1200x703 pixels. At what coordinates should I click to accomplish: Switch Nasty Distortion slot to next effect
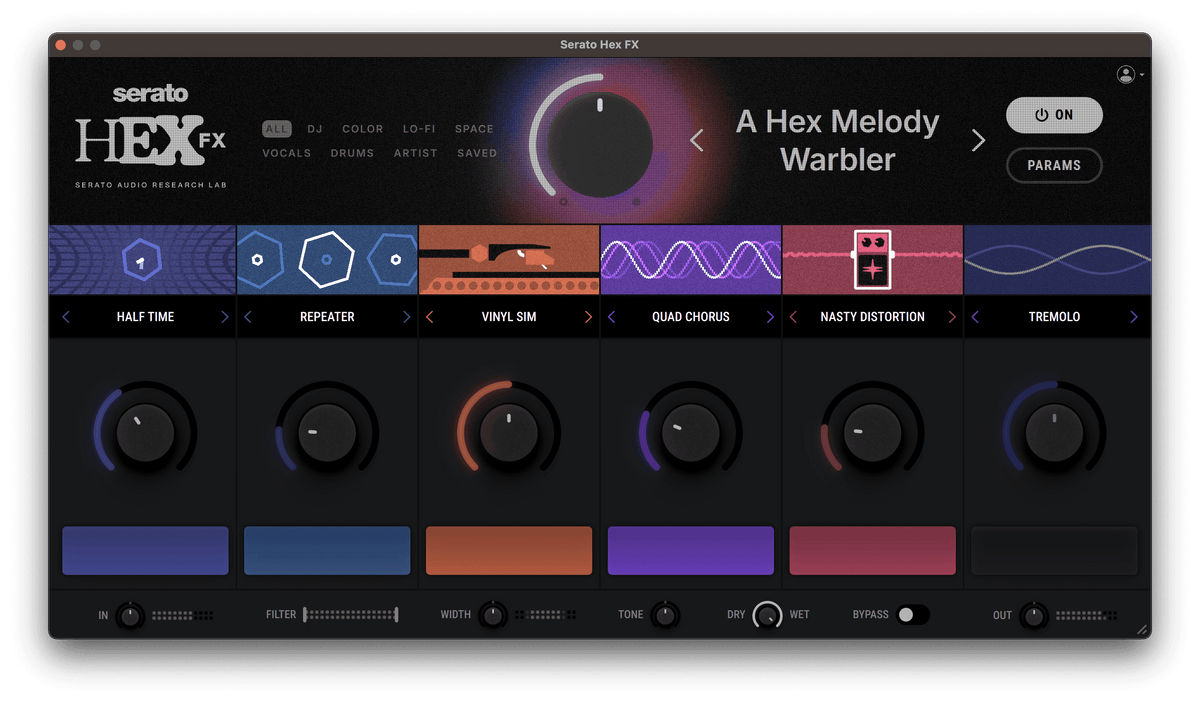[x=952, y=317]
